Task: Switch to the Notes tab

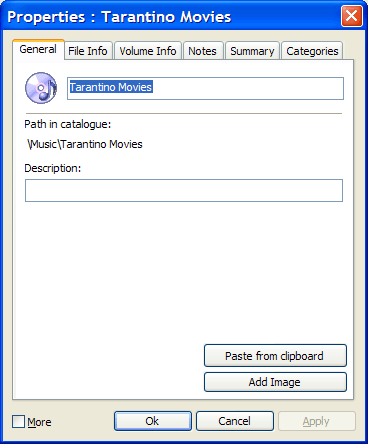Action: [203, 51]
